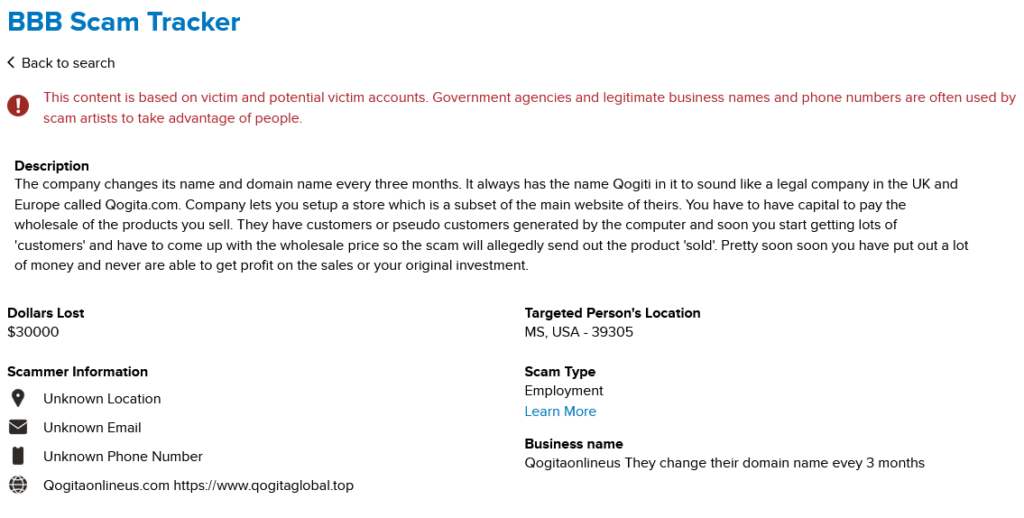Open the Learn More link

[560, 411]
